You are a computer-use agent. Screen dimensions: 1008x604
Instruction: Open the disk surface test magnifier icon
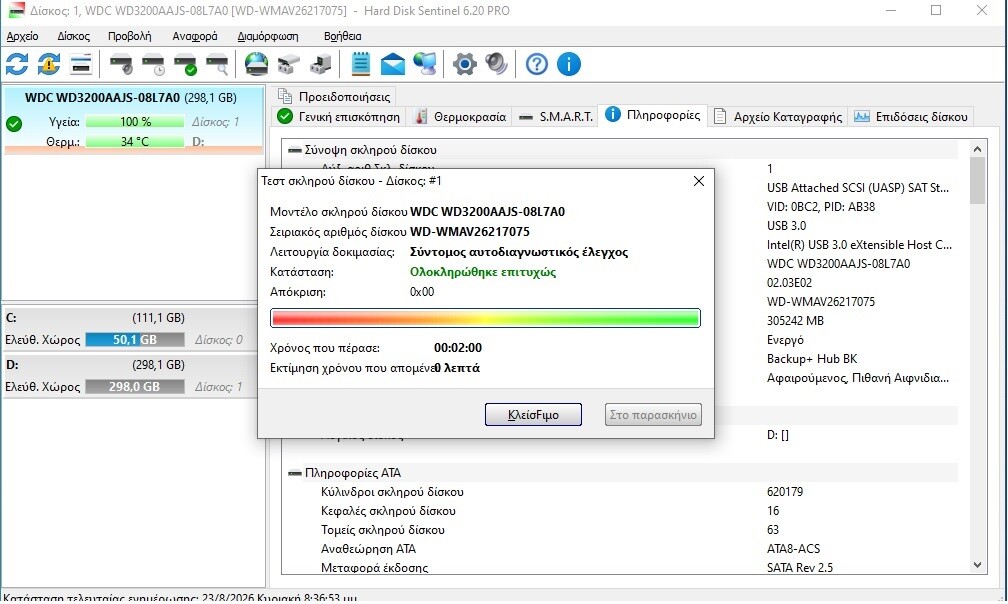(x=217, y=64)
